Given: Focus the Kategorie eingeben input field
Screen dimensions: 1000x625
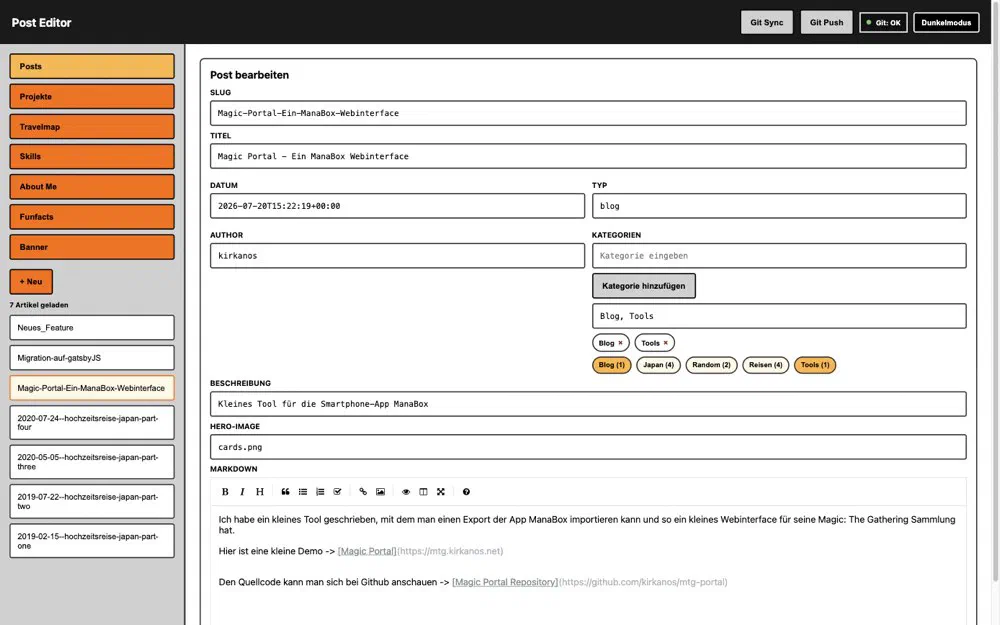Looking at the screenshot, I should point(779,256).
